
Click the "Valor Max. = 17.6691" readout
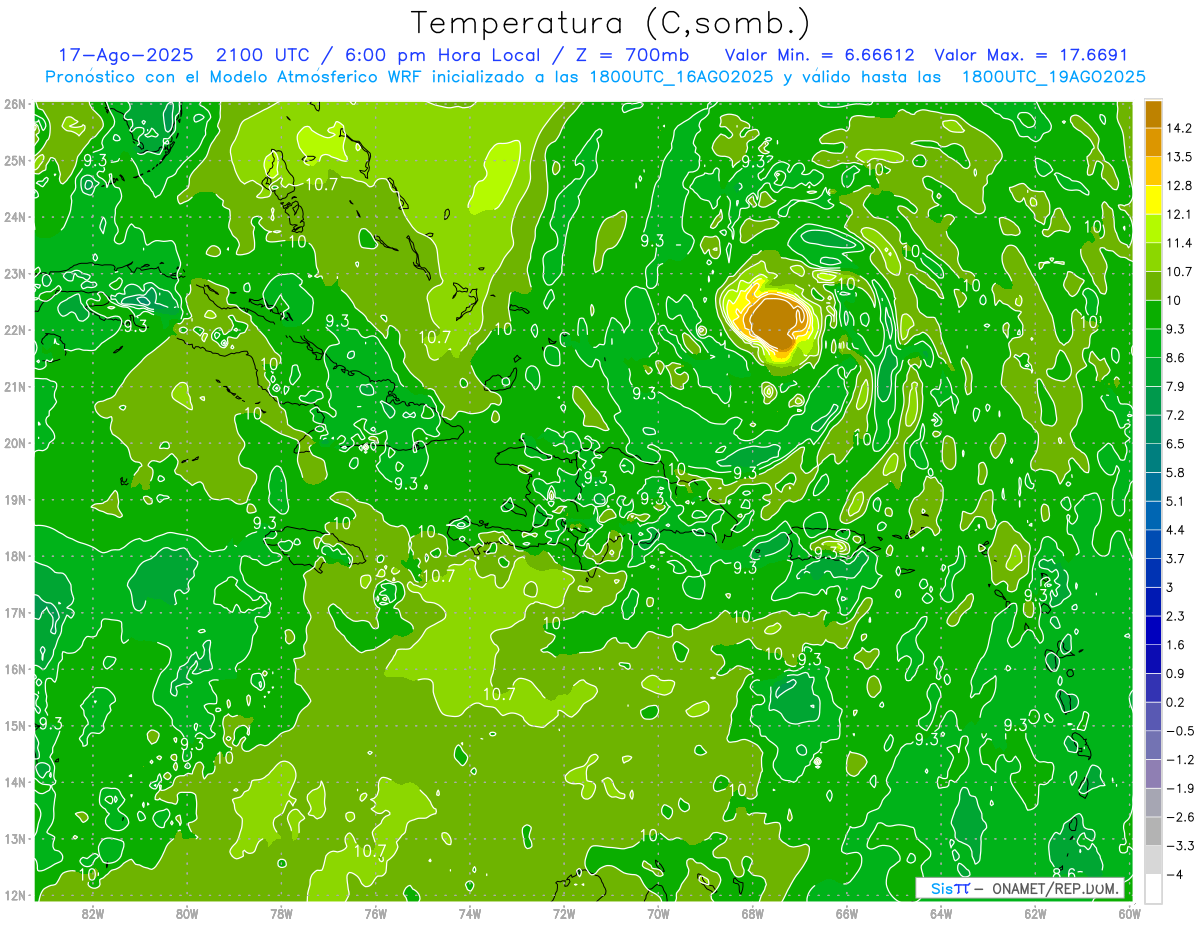[1030, 55]
